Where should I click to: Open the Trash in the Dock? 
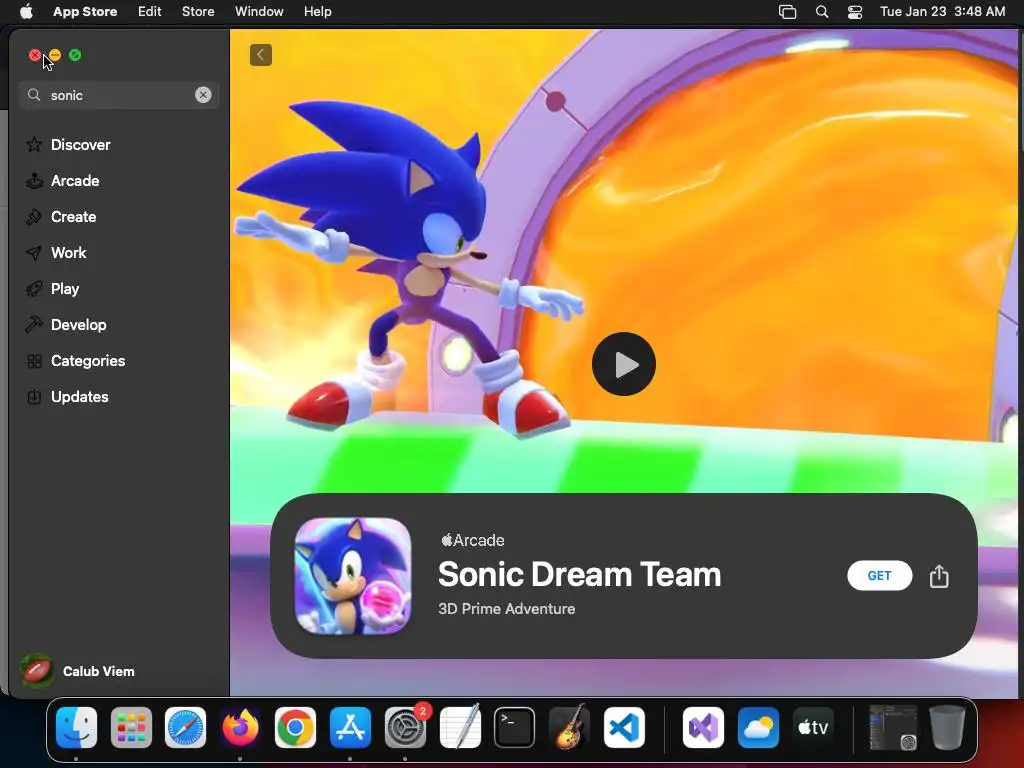click(948, 727)
